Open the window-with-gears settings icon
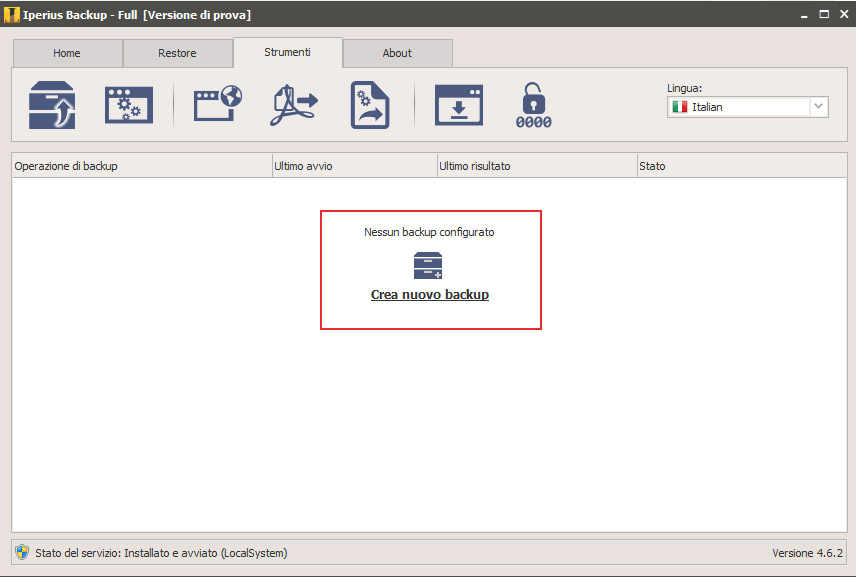 (x=129, y=105)
